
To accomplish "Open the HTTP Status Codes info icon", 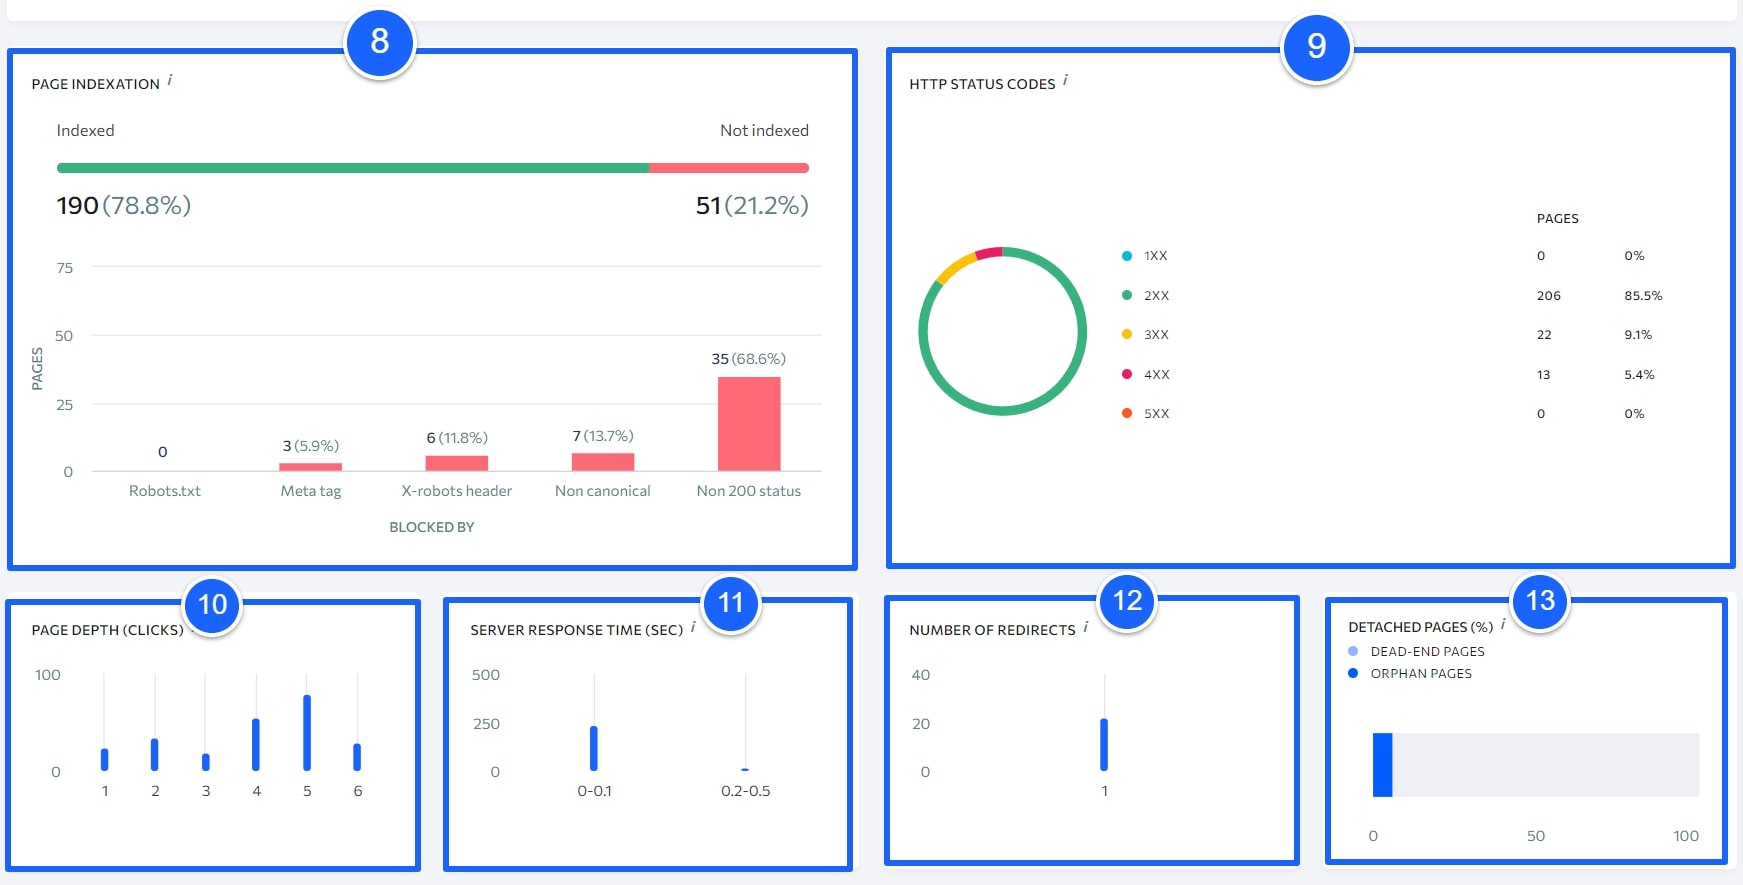I will (x=1065, y=80).
